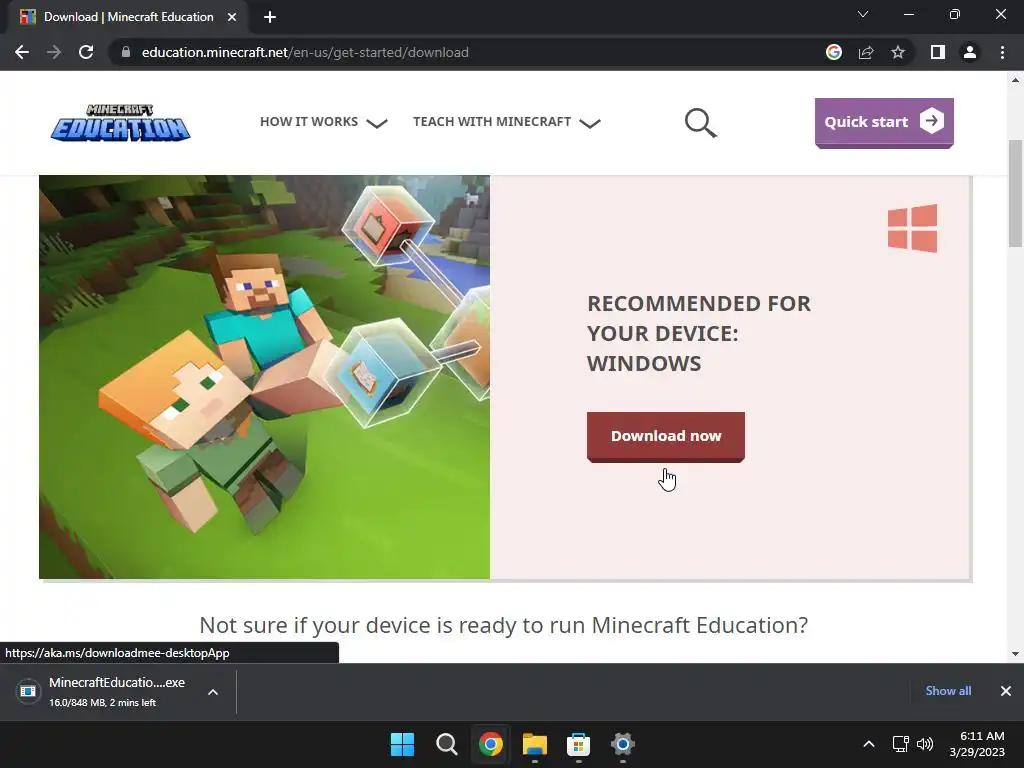The height and width of the screenshot is (768, 1024).
Task: Open the browser side panel icon
Action: click(938, 52)
